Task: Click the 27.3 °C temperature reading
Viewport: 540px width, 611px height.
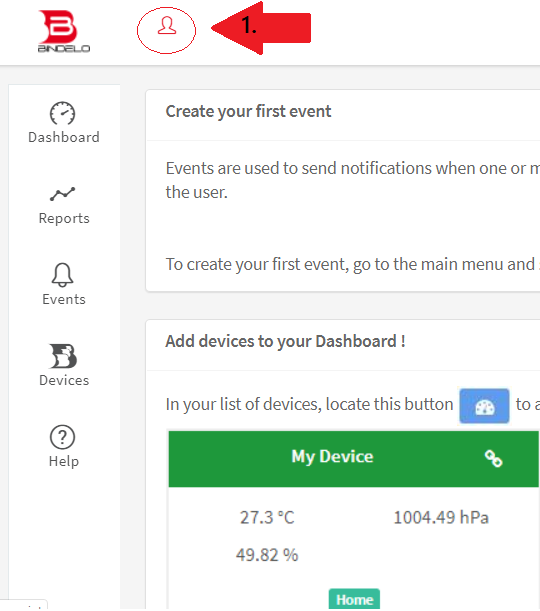Action: click(267, 518)
